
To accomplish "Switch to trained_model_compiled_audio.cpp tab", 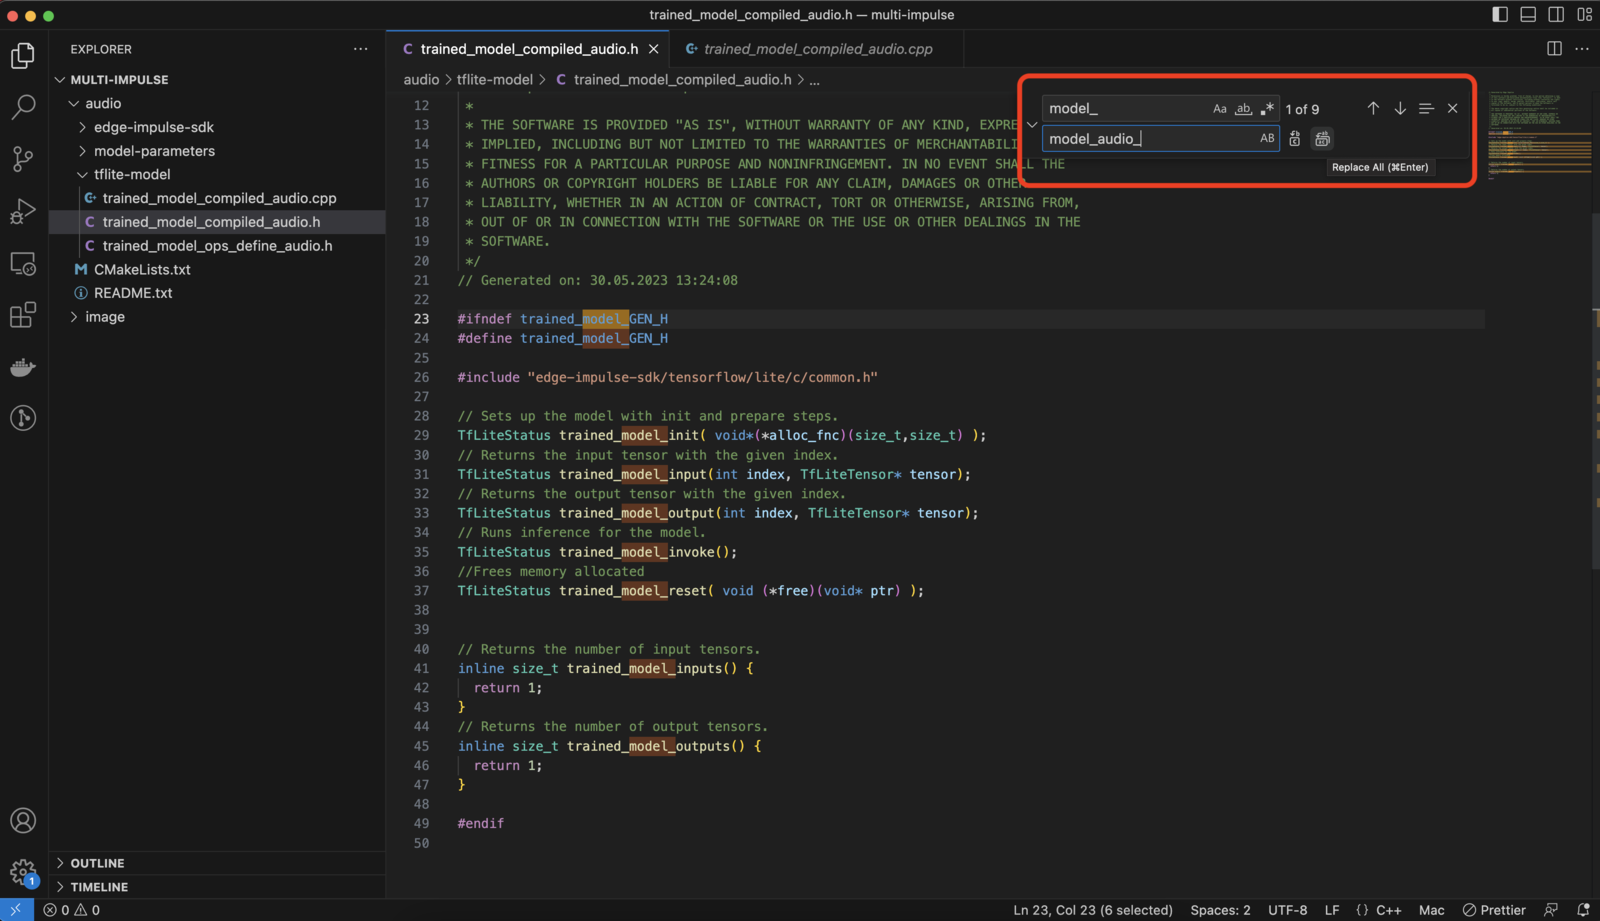I will click(x=817, y=49).
